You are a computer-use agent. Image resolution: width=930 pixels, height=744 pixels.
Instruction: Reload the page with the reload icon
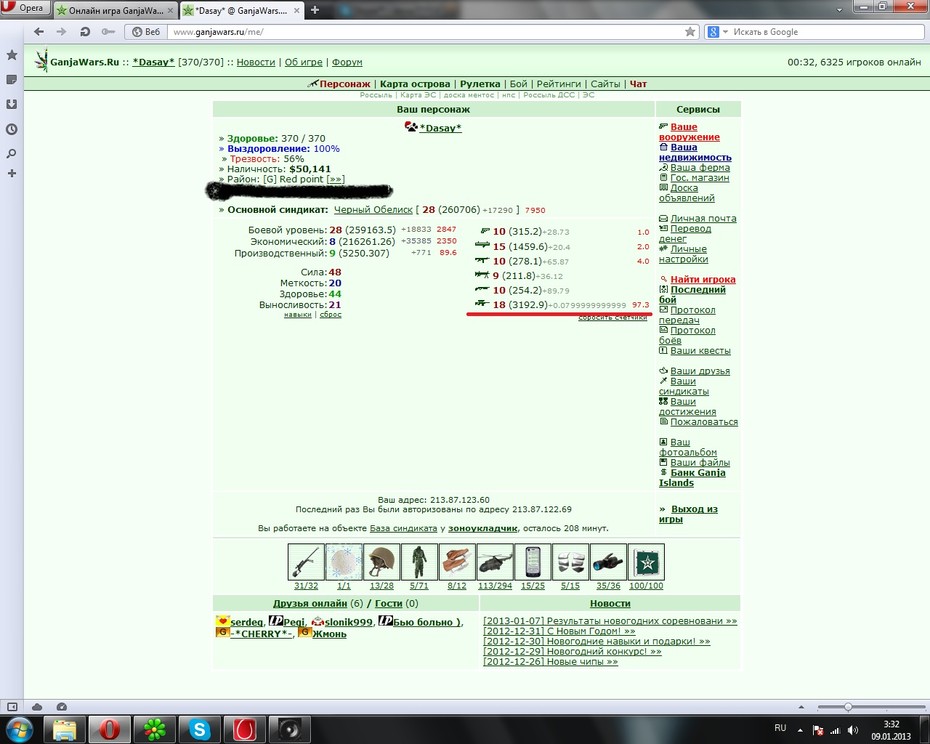point(85,32)
